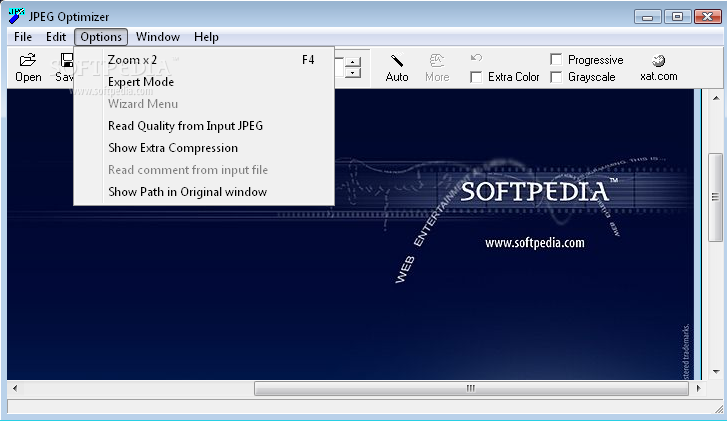Click the Save floppy disk icon

coord(67,60)
